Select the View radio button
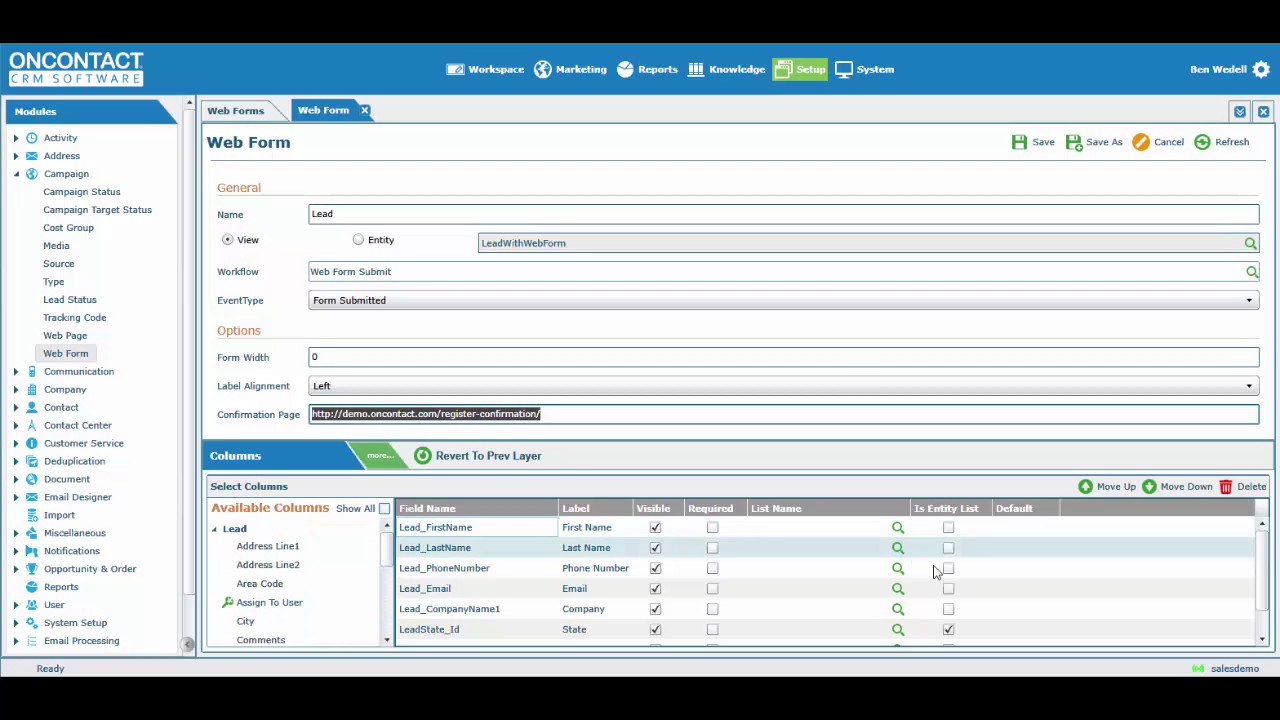1280x720 pixels. pos(228,240)
